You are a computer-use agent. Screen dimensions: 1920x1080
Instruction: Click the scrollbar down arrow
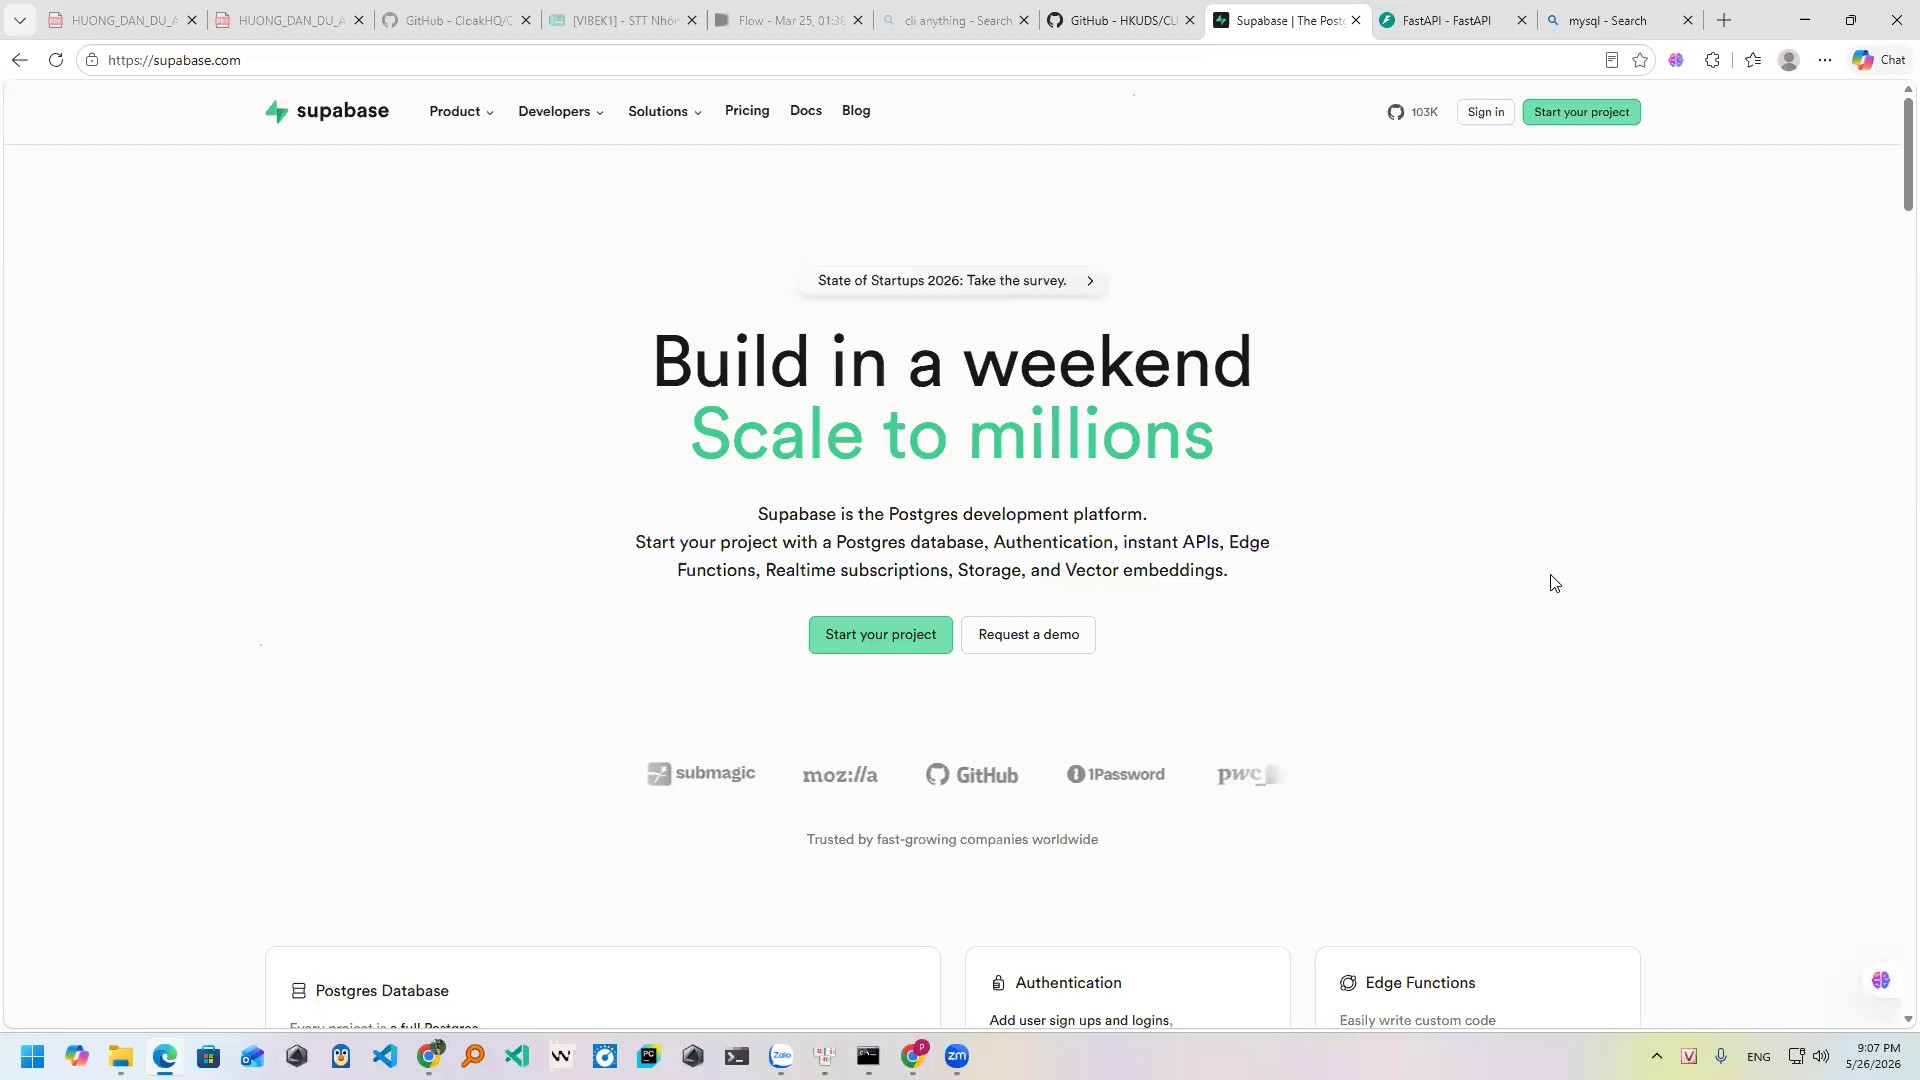(x=1908, y=1019)
